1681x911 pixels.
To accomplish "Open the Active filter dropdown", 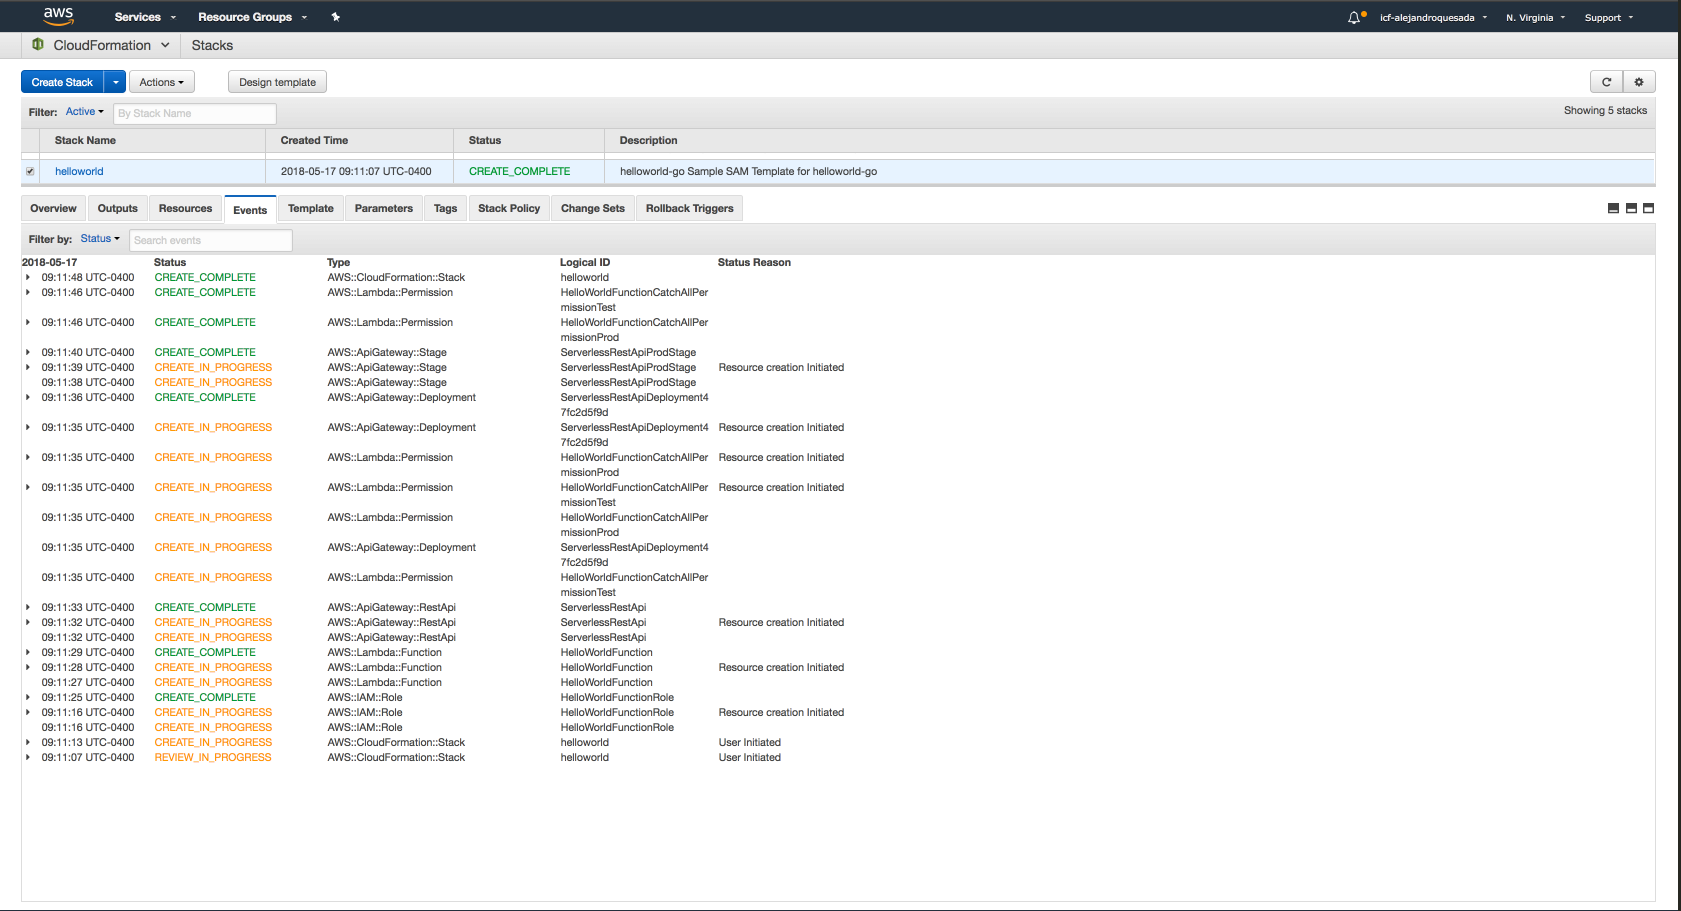I will coord(84,112).
